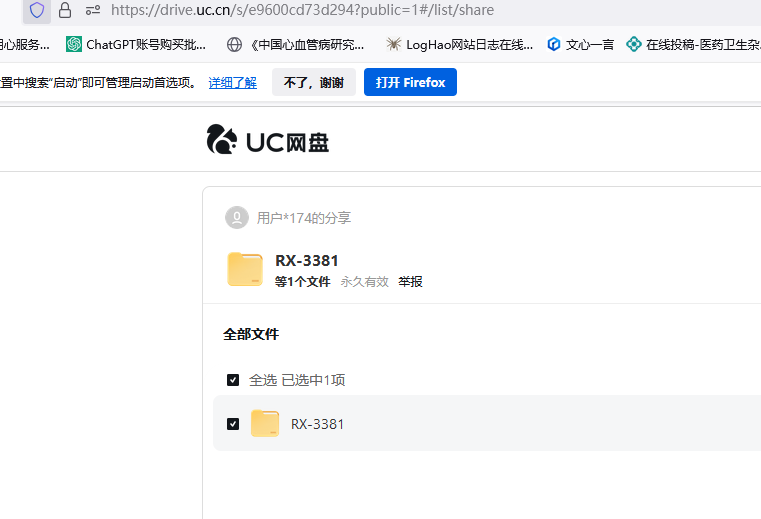The width and height of the screenshot is (761, 519).
Task: Click the 永久有效 validity label
Action: (364, 282)
